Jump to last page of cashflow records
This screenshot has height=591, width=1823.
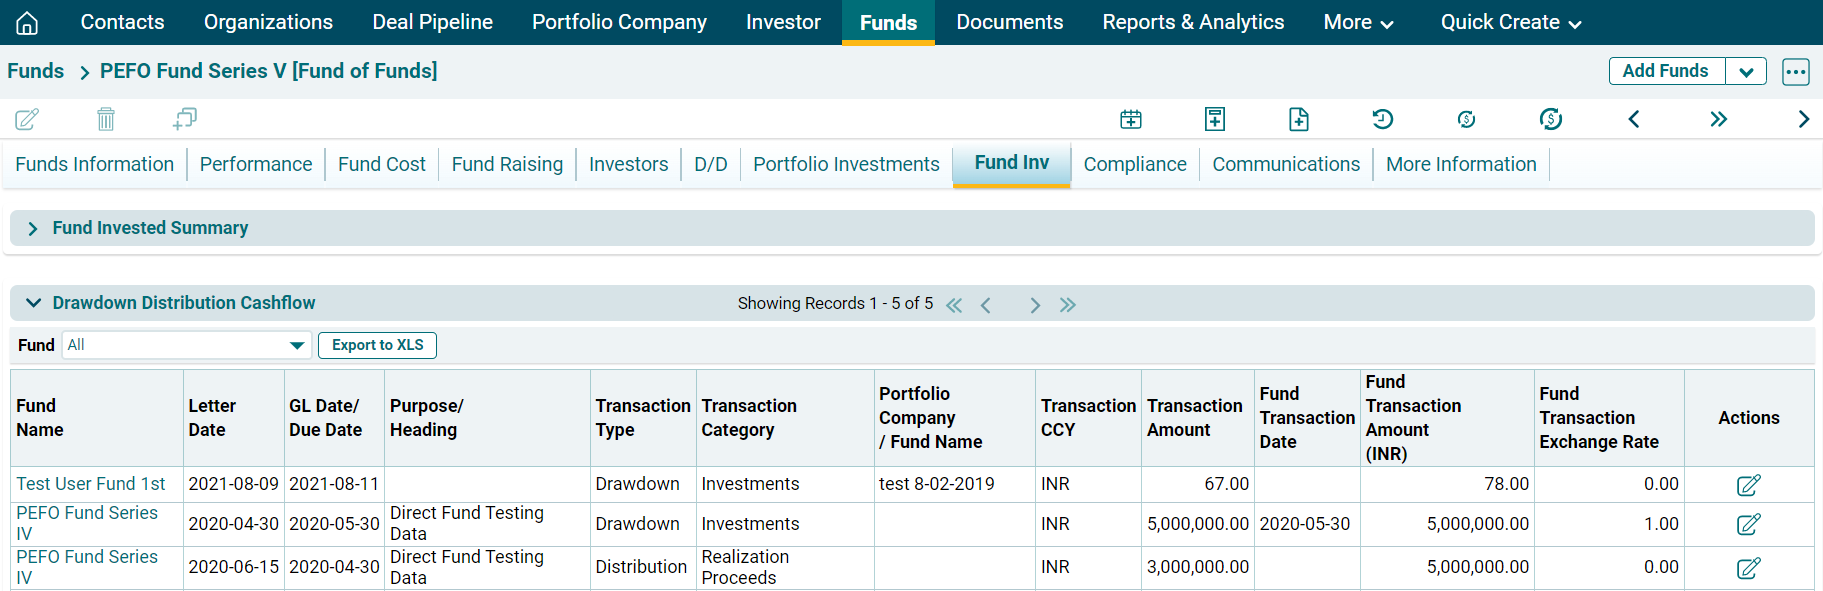click(1068, 305)
